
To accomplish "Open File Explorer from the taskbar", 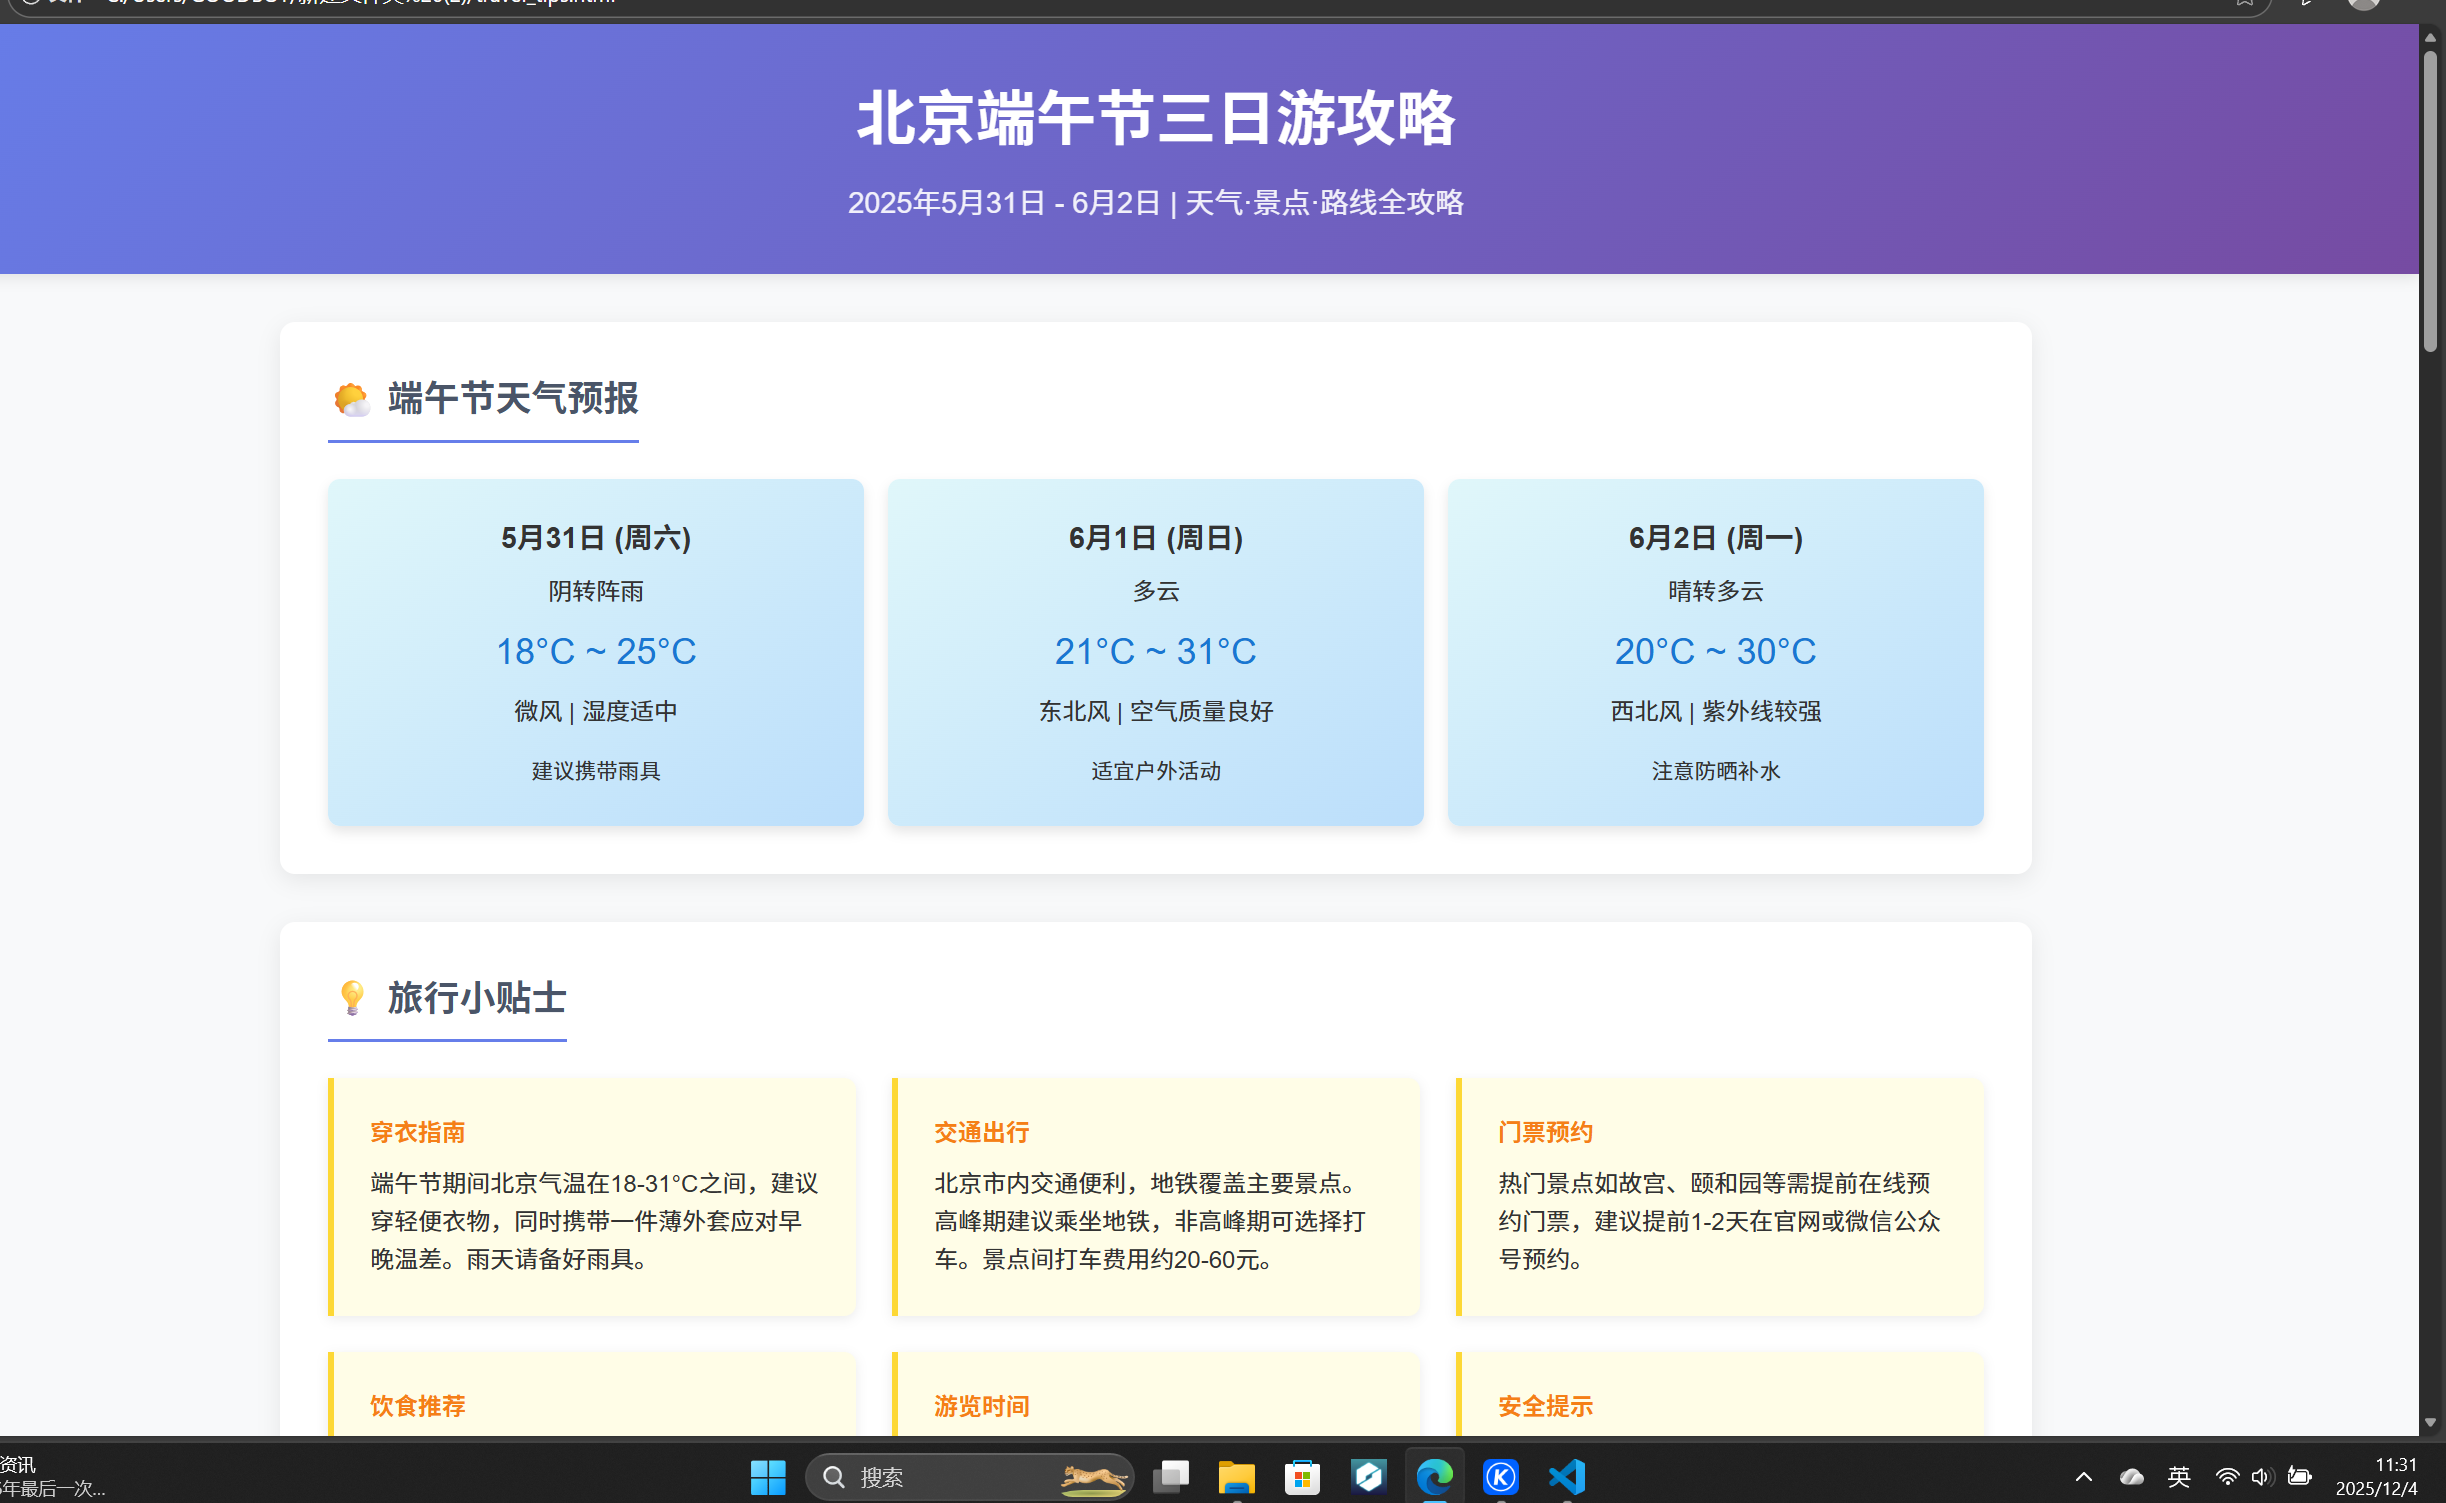I will click(x=1236, y=1477).
